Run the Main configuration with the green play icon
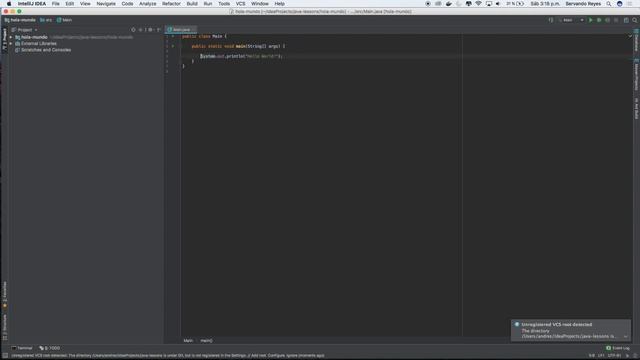 (x=591, y=20)
